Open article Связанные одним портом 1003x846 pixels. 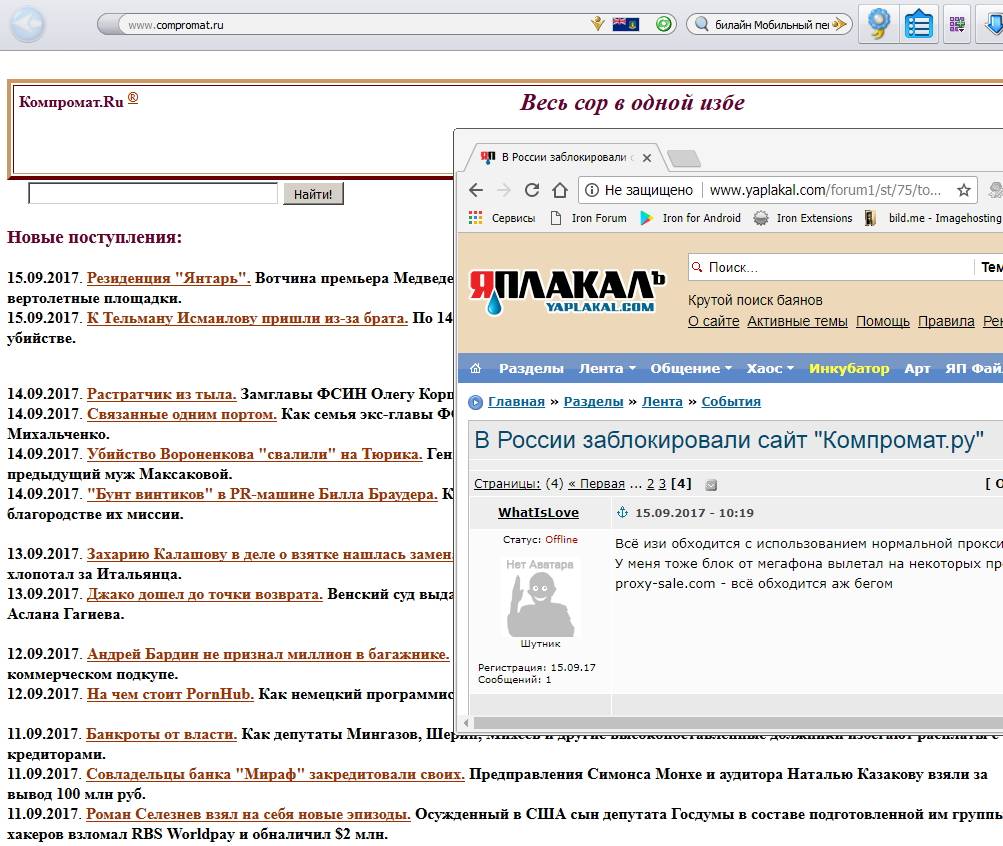pos(182,414)
